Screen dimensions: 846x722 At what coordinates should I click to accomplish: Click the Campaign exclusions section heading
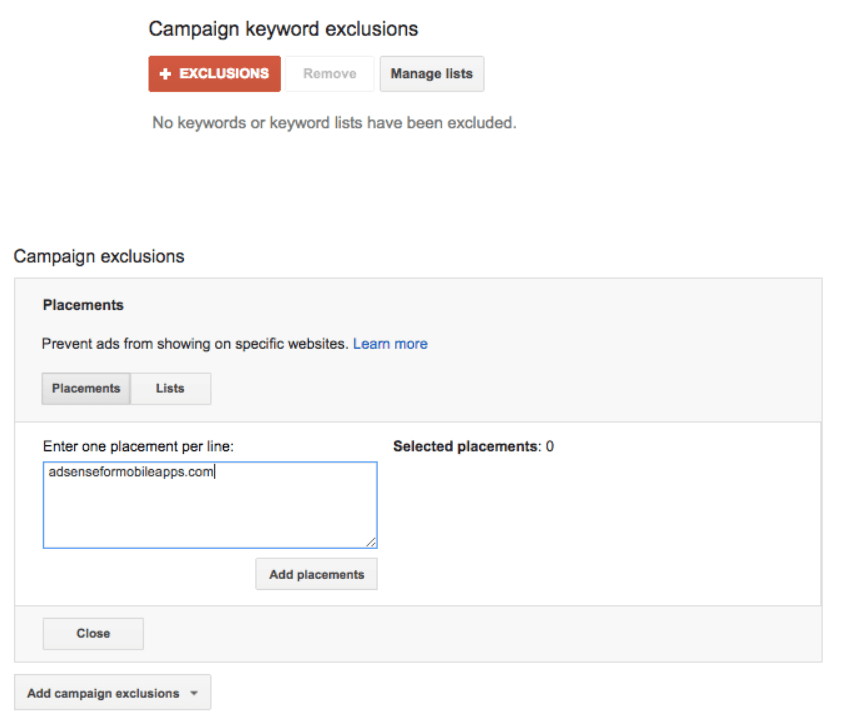(x=99, y=256)
